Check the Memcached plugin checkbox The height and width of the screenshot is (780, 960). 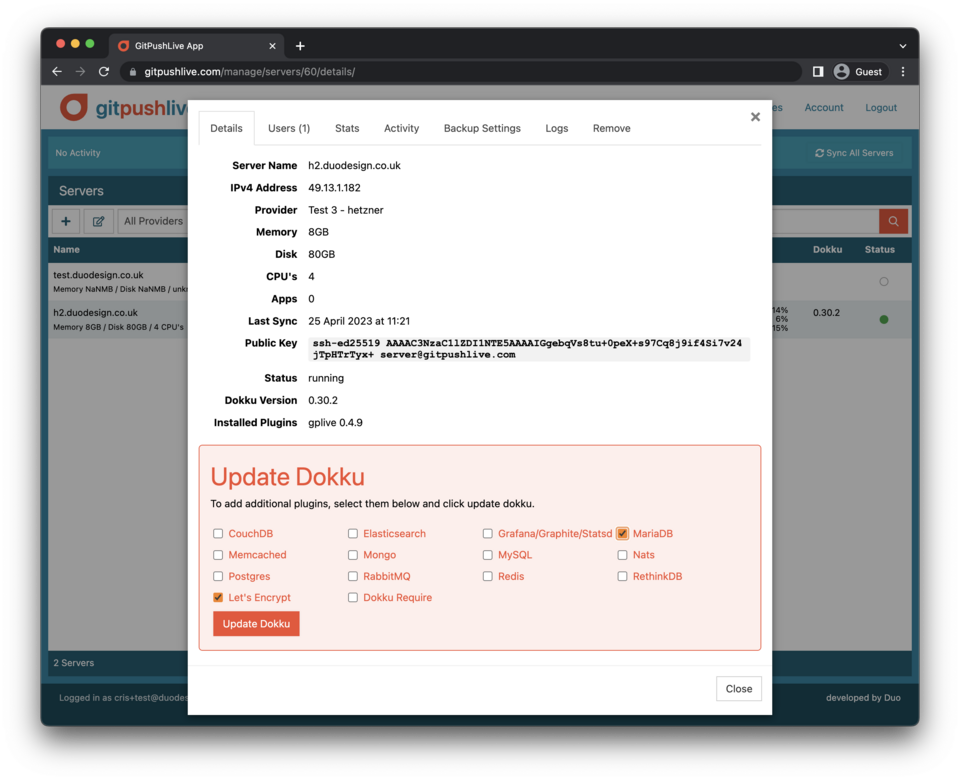coord(218,555)
